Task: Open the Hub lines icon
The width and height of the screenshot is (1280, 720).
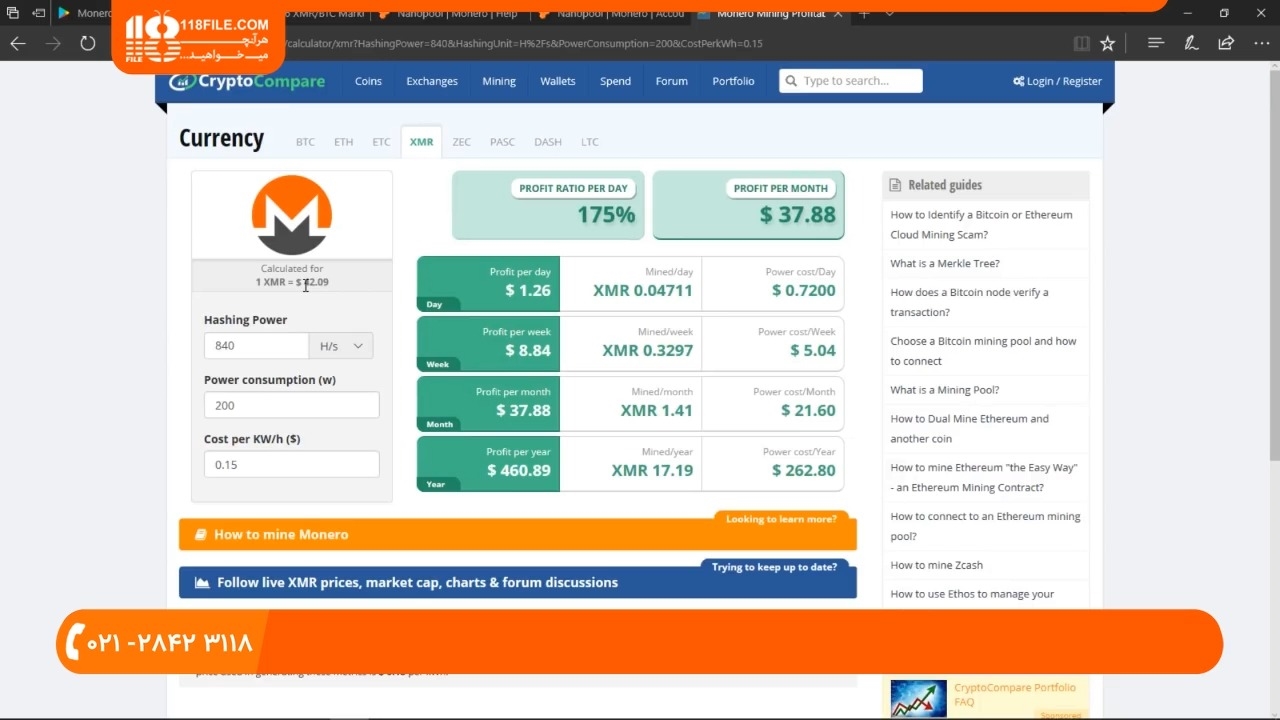Action: (1156, 43)
